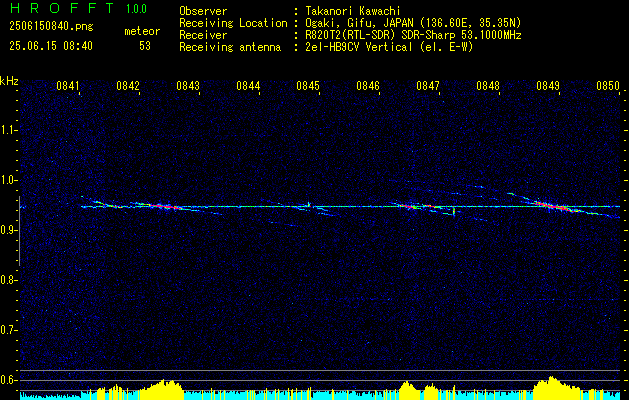Viewport: 629px width, 400px height.
Task: Click the HROFFT title text
Action: coord(62,8)
